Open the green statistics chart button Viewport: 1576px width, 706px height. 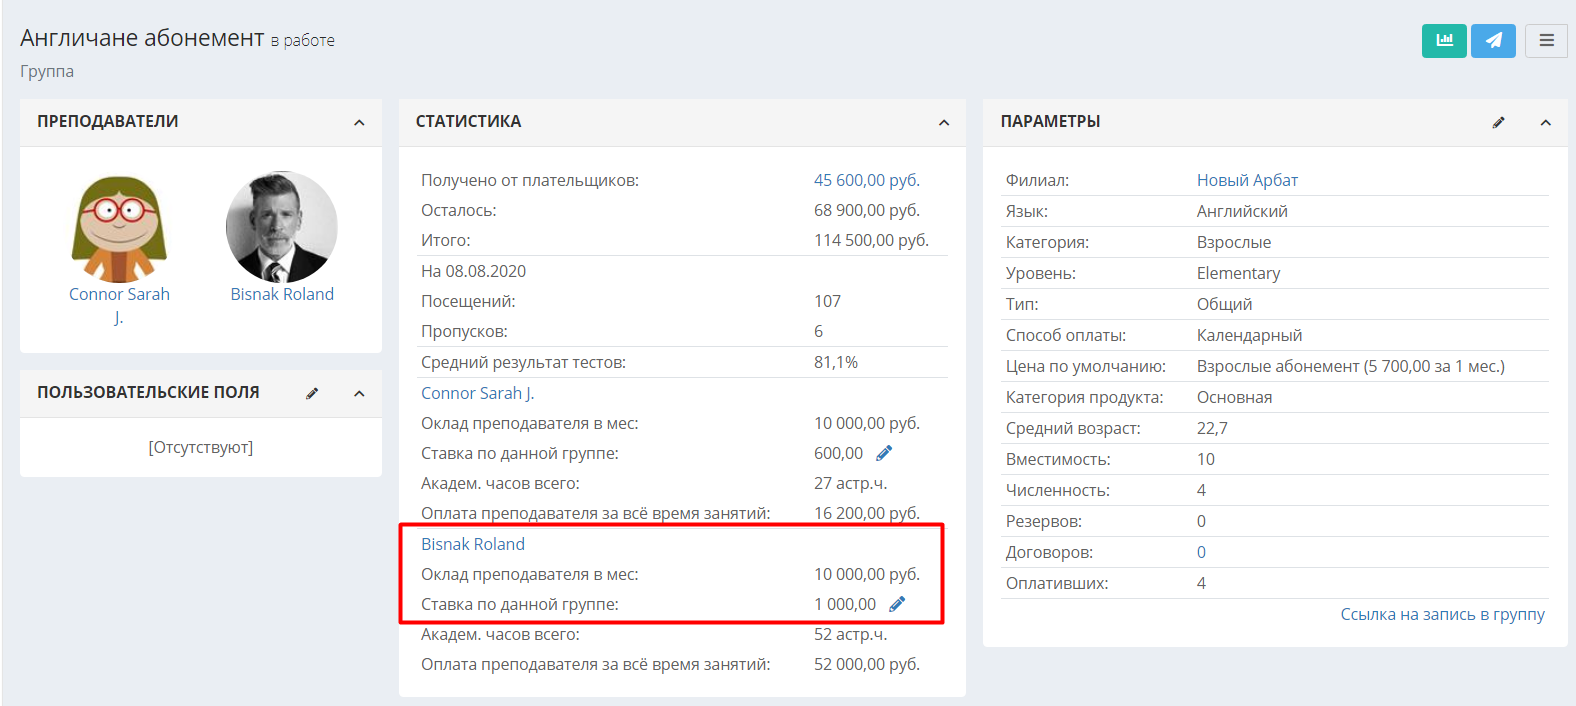pyautogui.click(x=1444, y=41)
